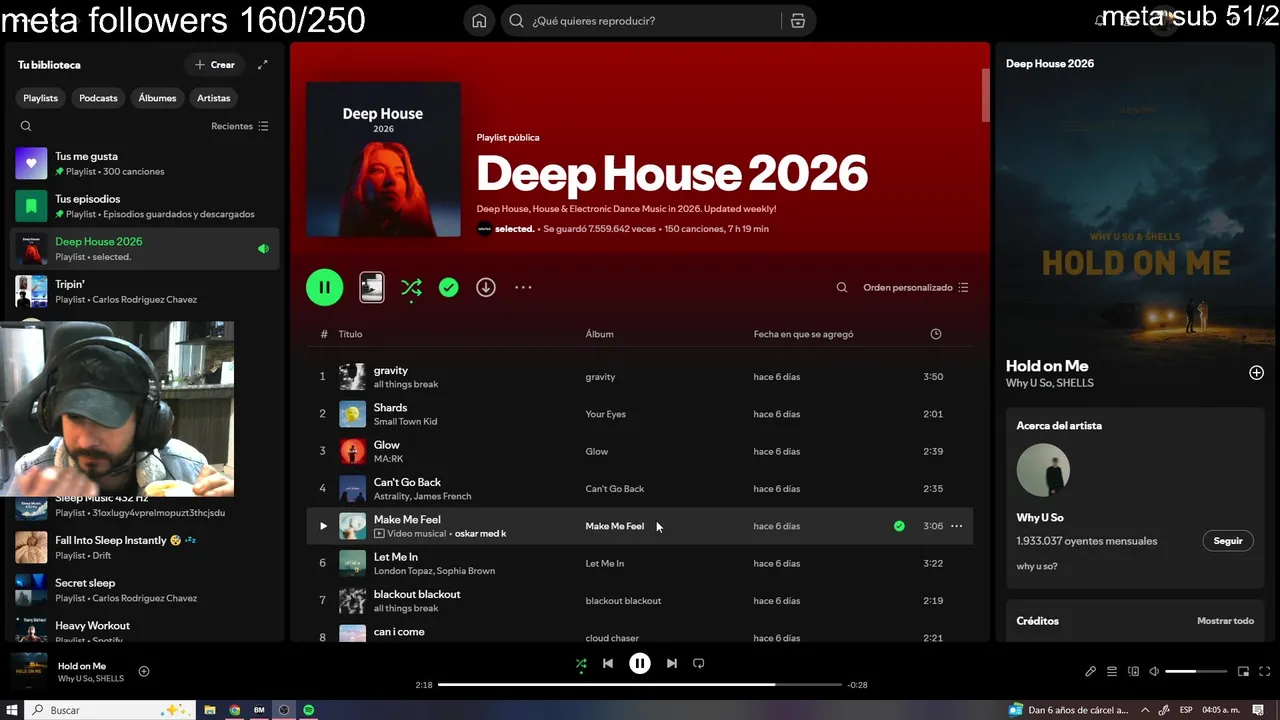Click the Seguir button for Why U So
The image size is (1280, 720).
pyautogui.click(x=1227, y=541)
